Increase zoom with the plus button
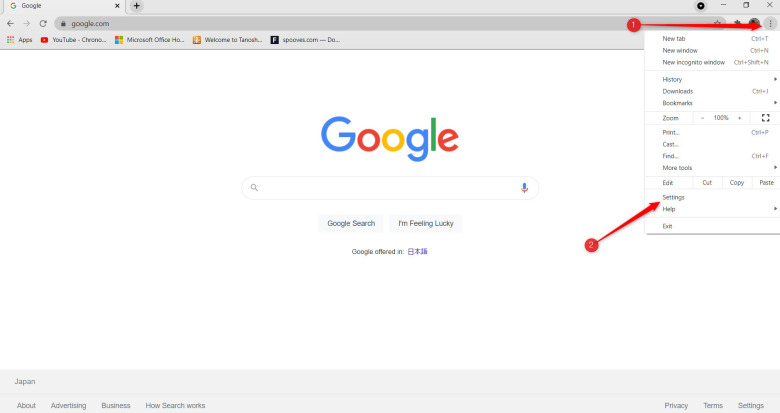 740,118
